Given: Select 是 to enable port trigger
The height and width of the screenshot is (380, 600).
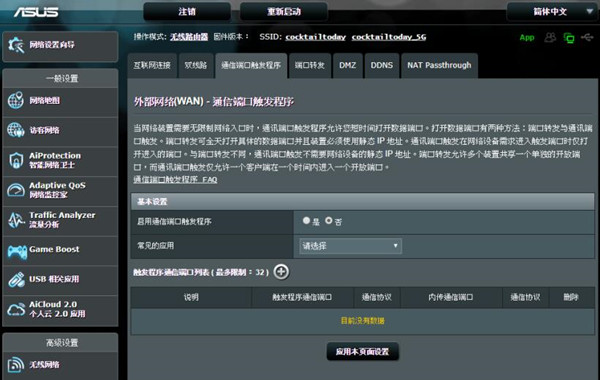Looking at the screenshot, I should click(x=306, y=220).
